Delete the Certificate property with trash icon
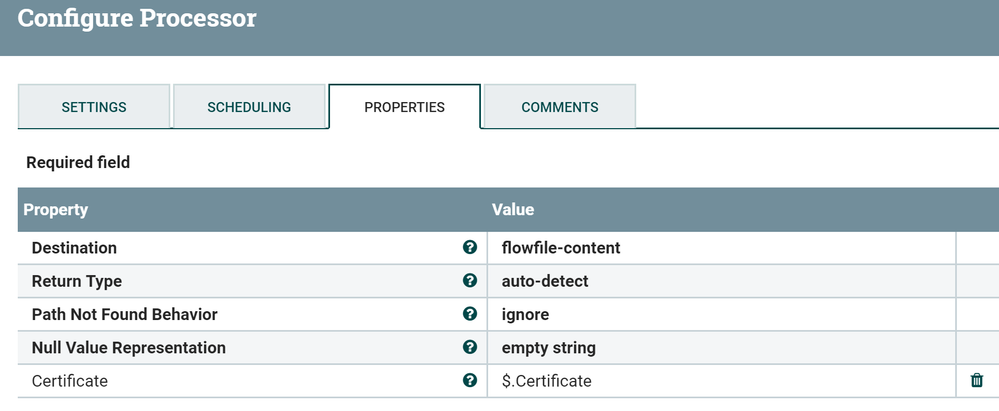Image resolution: width=999 pixels, height=411 pixels. (x=977, y=380)
